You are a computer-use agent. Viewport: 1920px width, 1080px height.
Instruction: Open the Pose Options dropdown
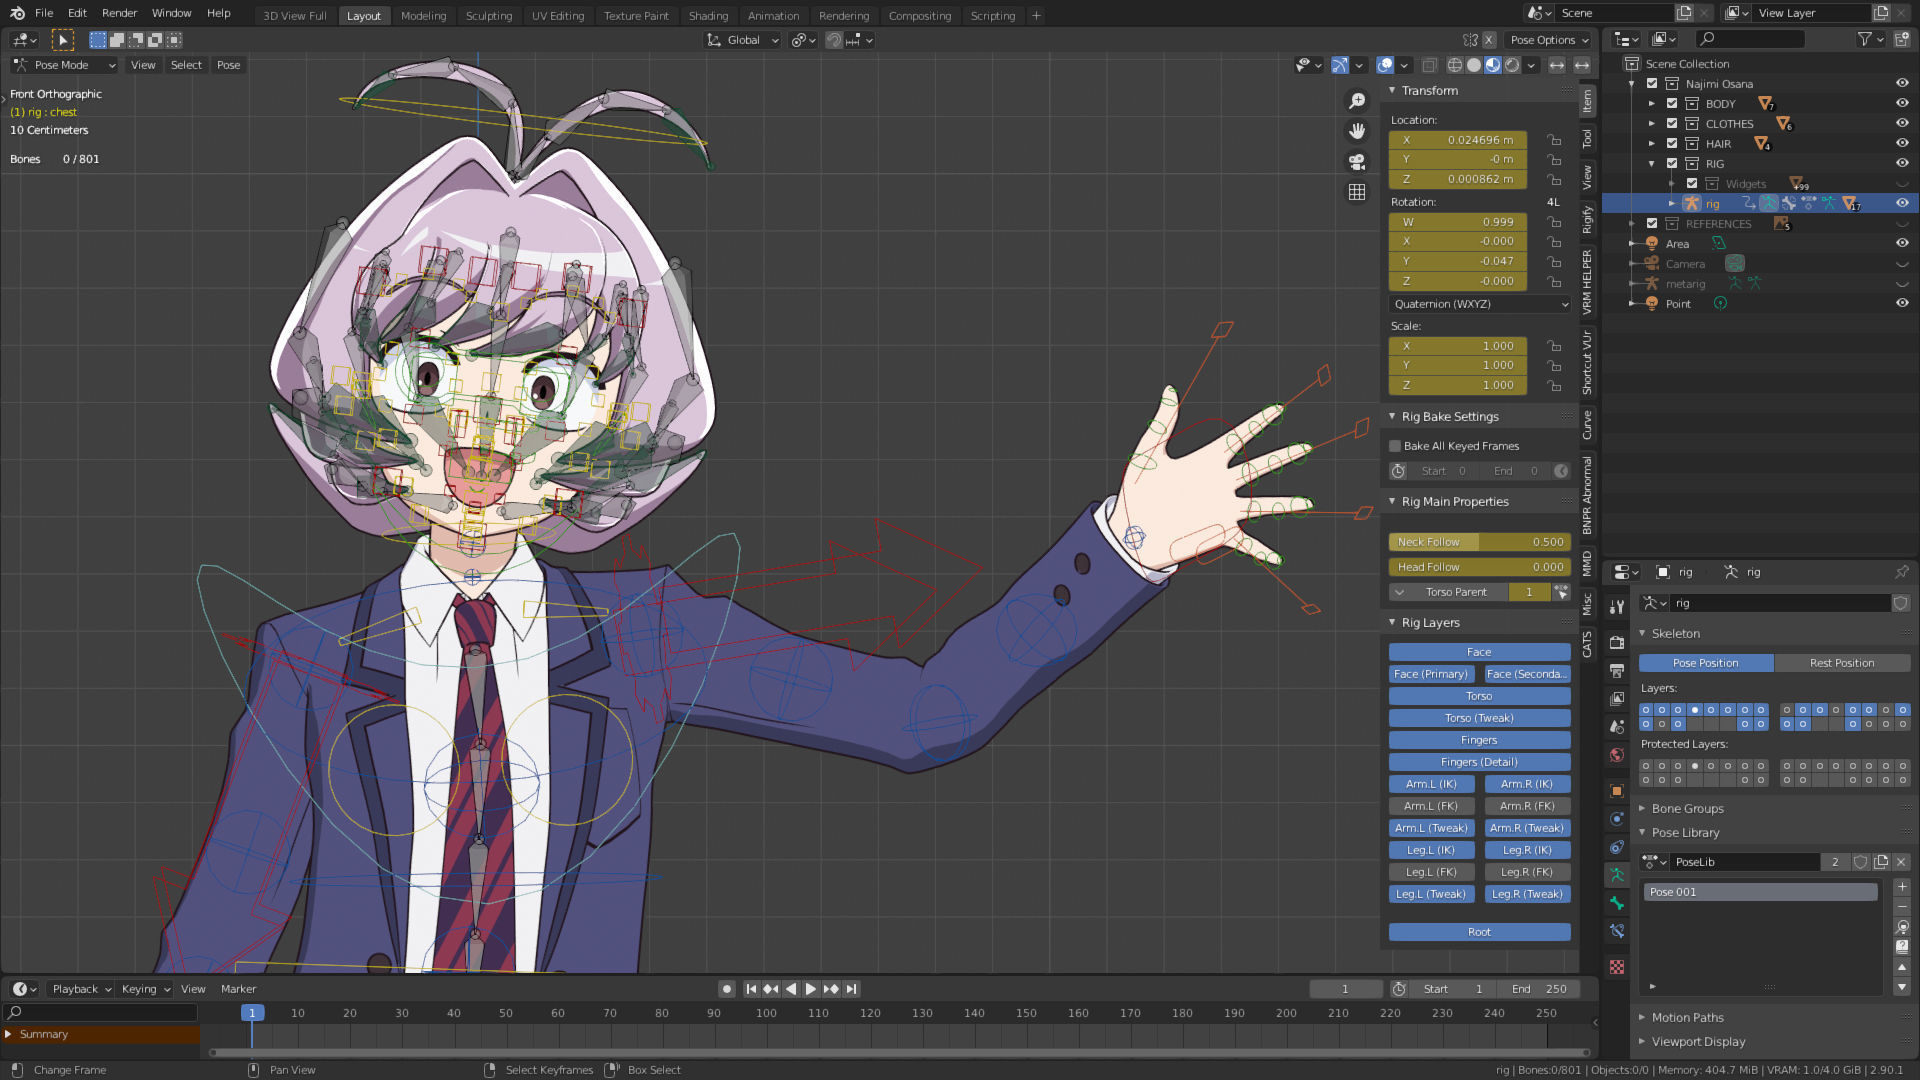pyautogui.click(x=1549, y=40)
